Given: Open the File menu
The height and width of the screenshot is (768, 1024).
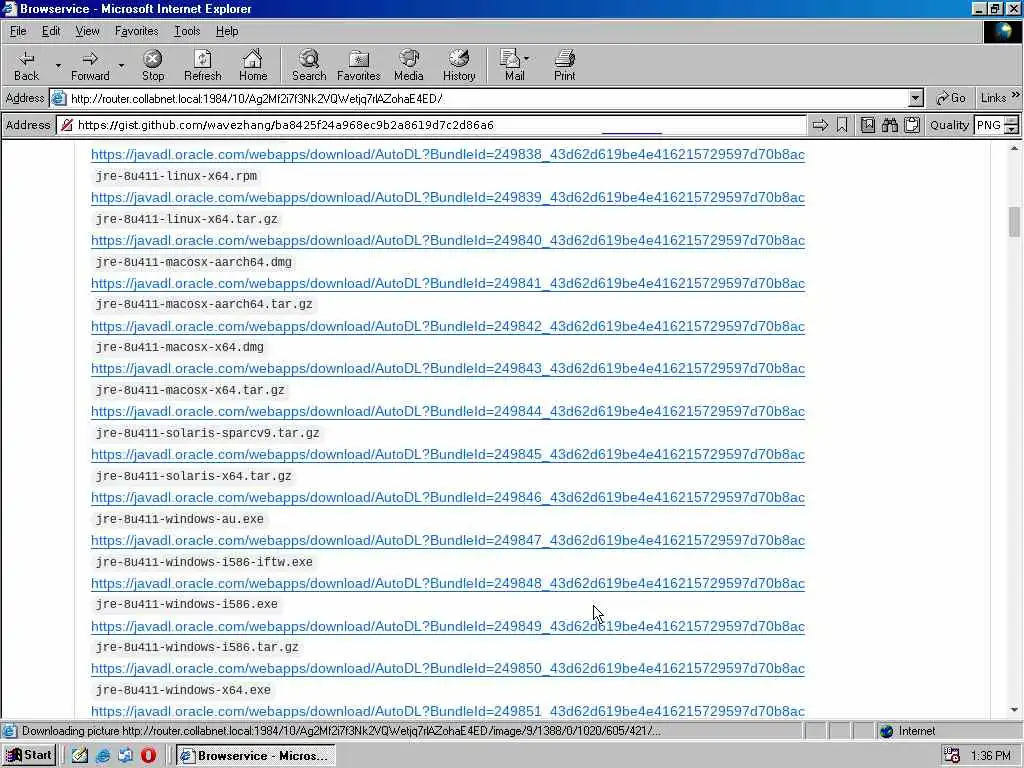Looking at the screenshot, I should point(18,31).
